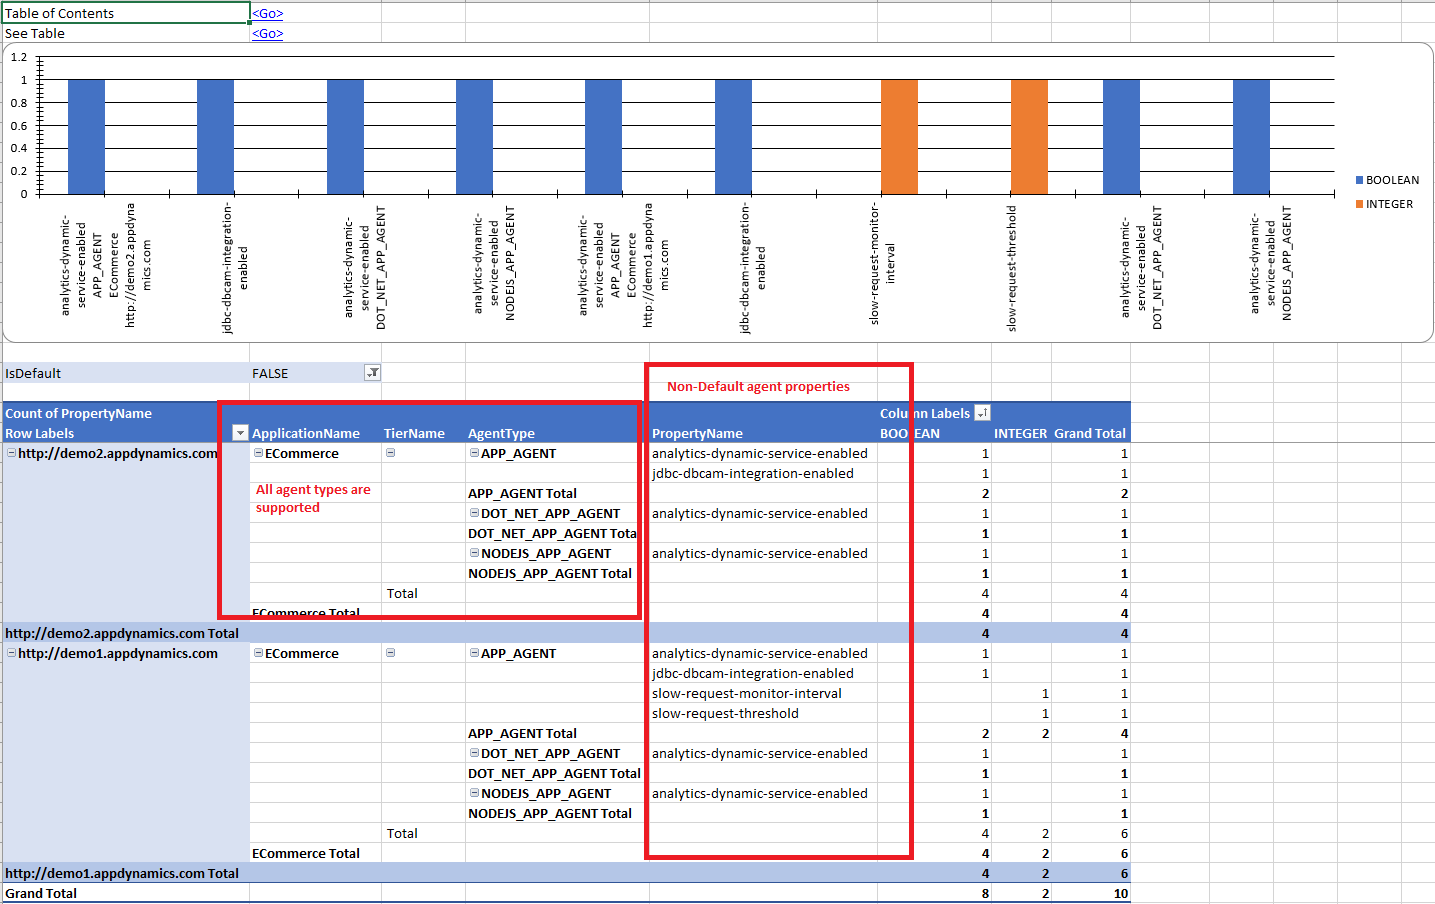The width and height of the screenshot is (1435, 904).
Task: Follow the Go link beside See Table
Action: pyautogui.click(x=267, y=33)
